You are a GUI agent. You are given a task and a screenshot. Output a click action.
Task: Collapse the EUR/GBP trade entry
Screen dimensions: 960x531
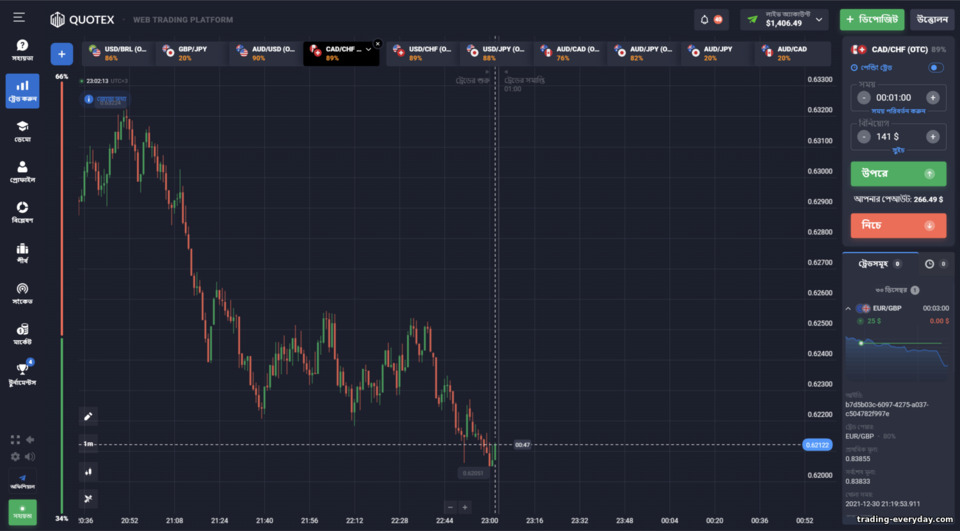click(x=848, y=309)
